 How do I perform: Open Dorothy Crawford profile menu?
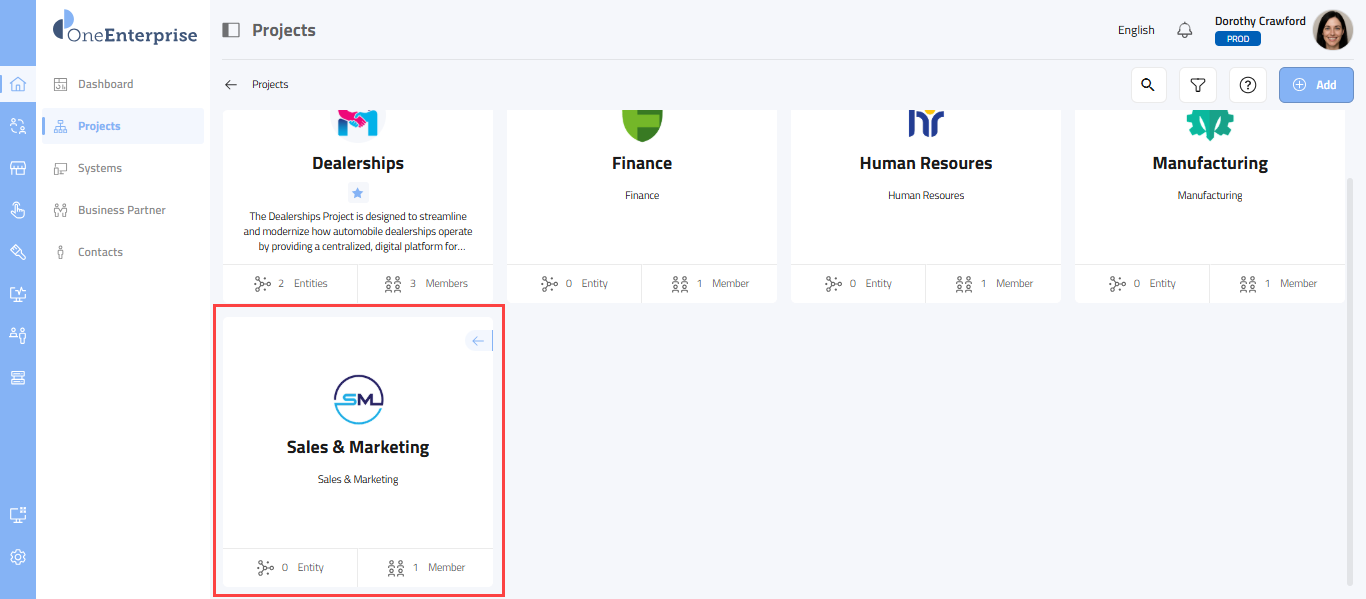1332,30
